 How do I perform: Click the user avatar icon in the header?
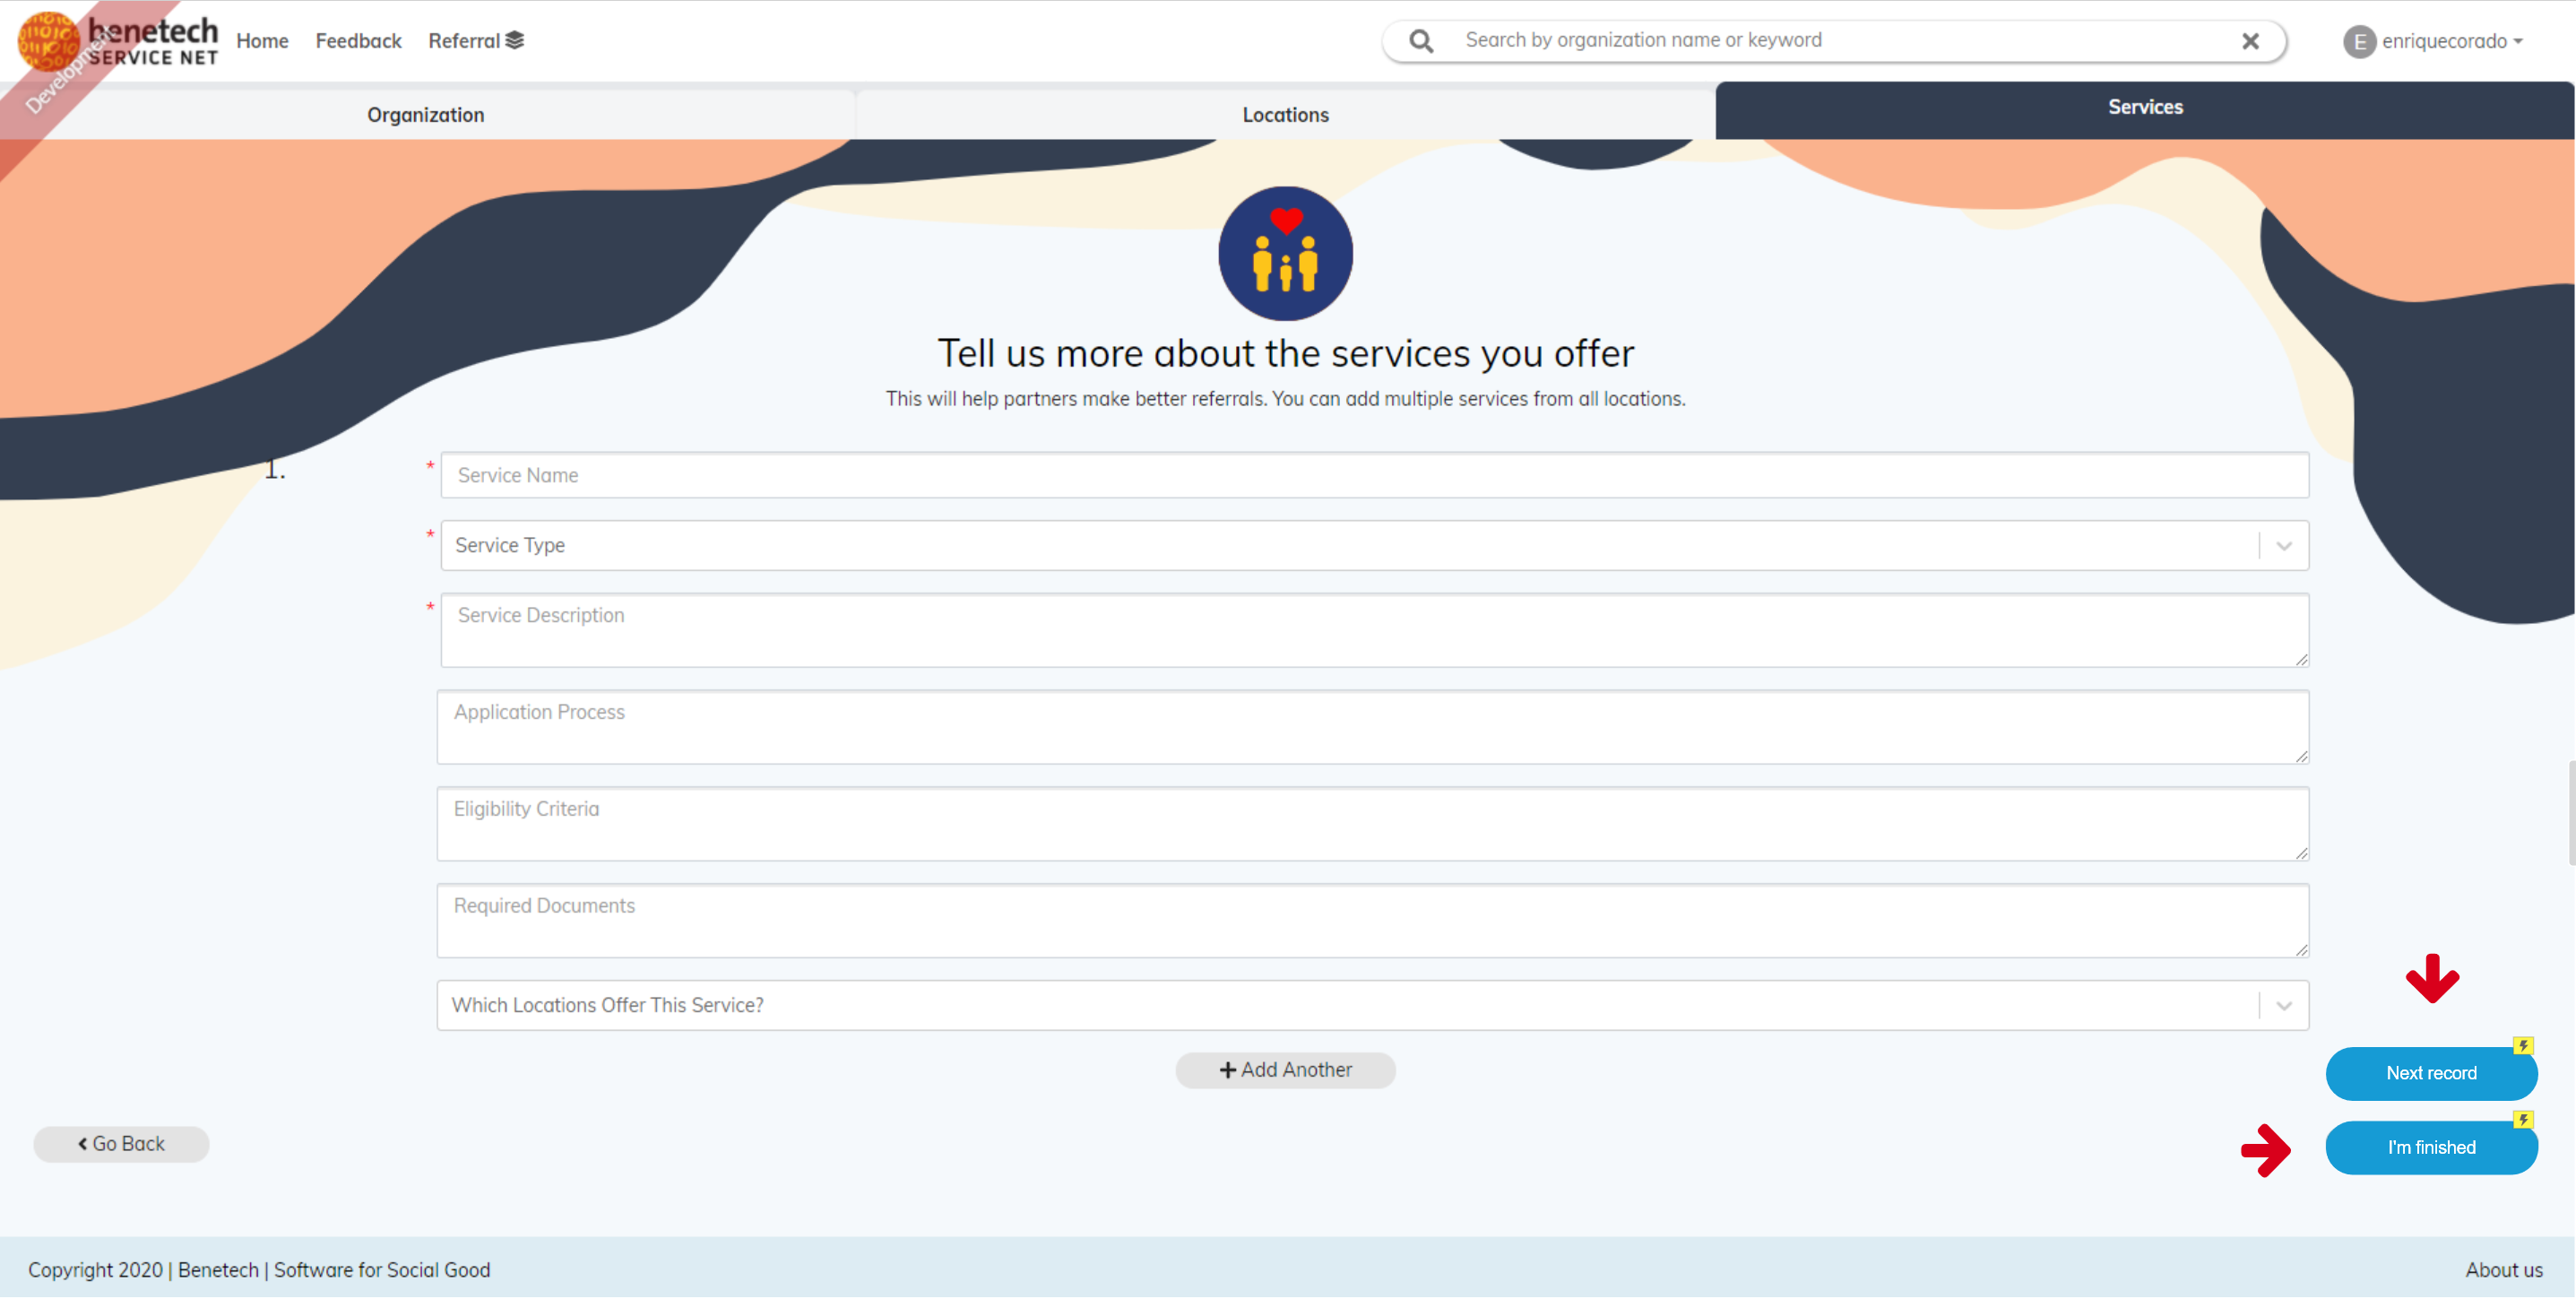(x=2359, y=41)
